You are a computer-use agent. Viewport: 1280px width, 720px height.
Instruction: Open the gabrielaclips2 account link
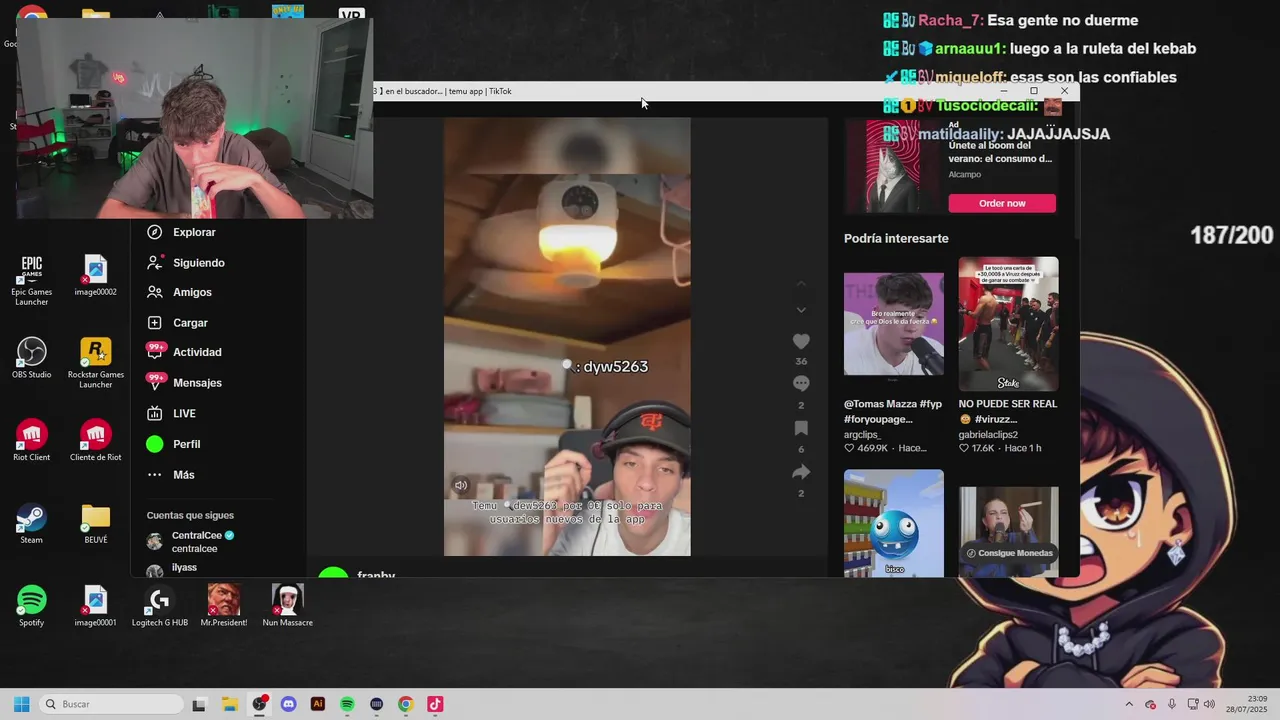coord(988,435)
